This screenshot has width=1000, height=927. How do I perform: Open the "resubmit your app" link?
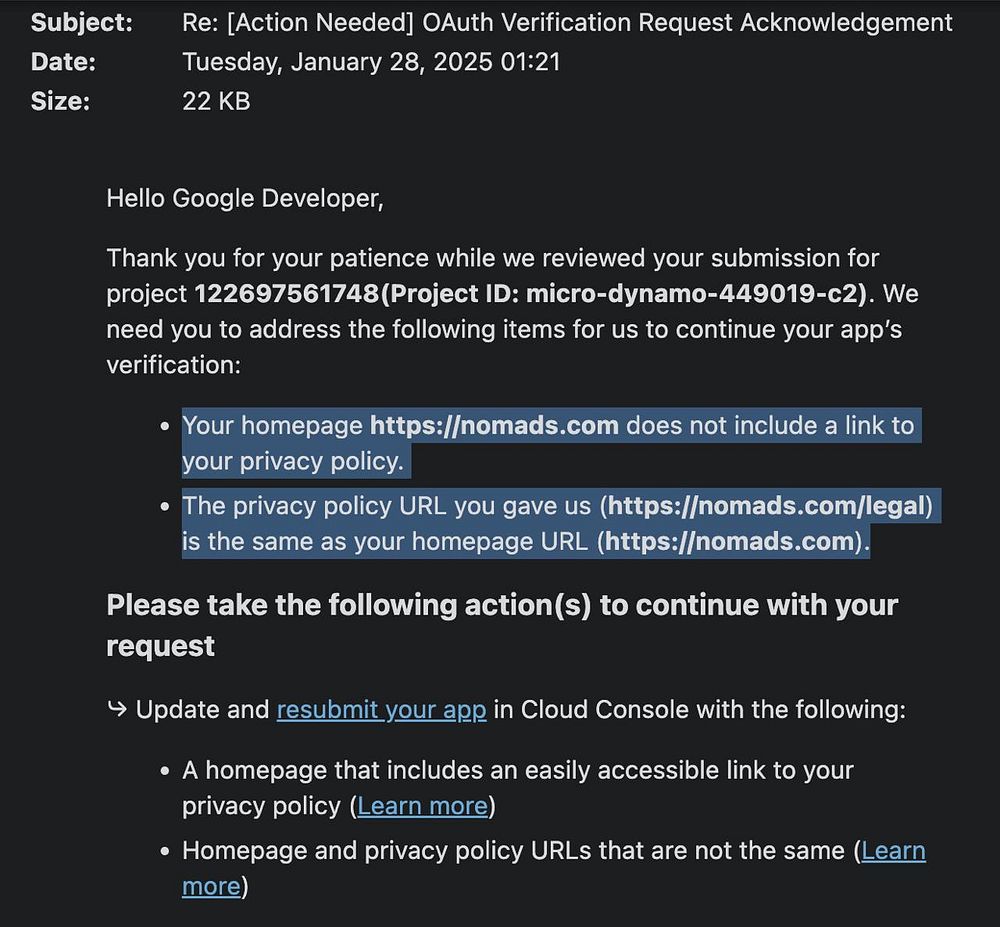381,710
